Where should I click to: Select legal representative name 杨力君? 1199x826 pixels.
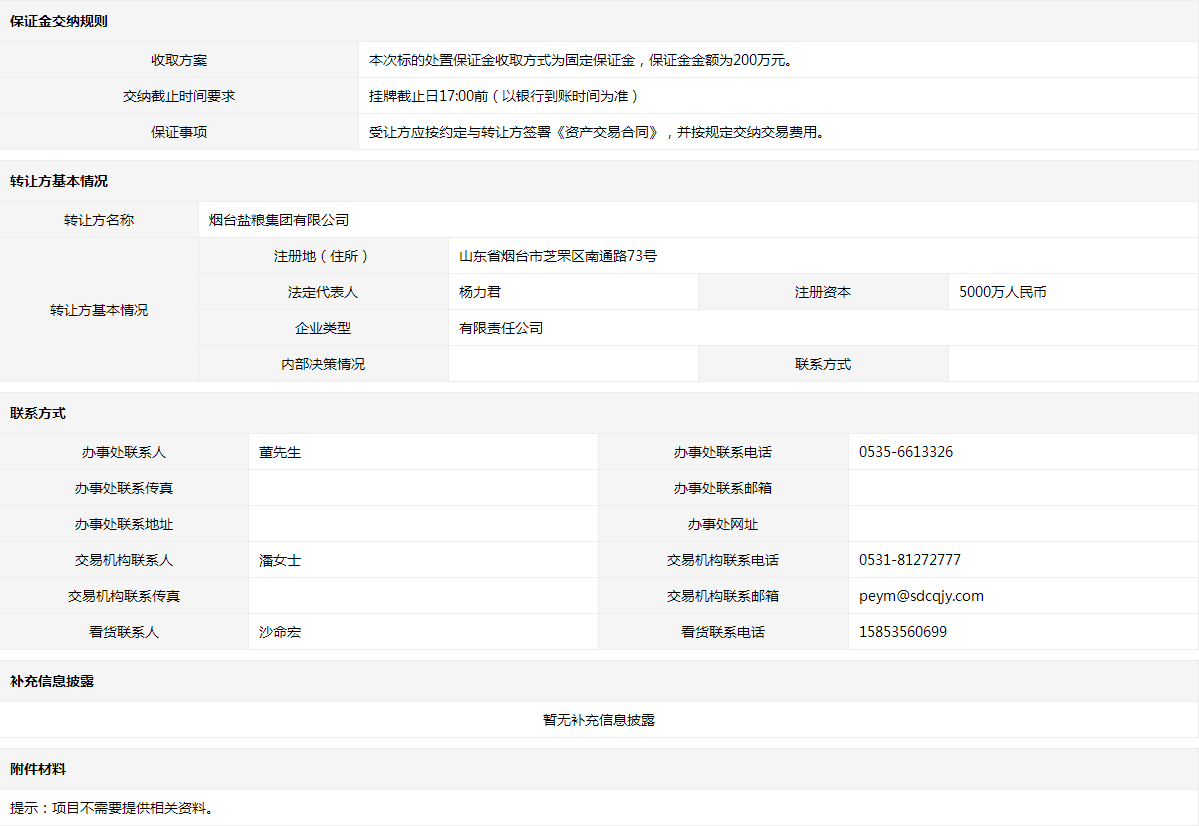point(479,291)
